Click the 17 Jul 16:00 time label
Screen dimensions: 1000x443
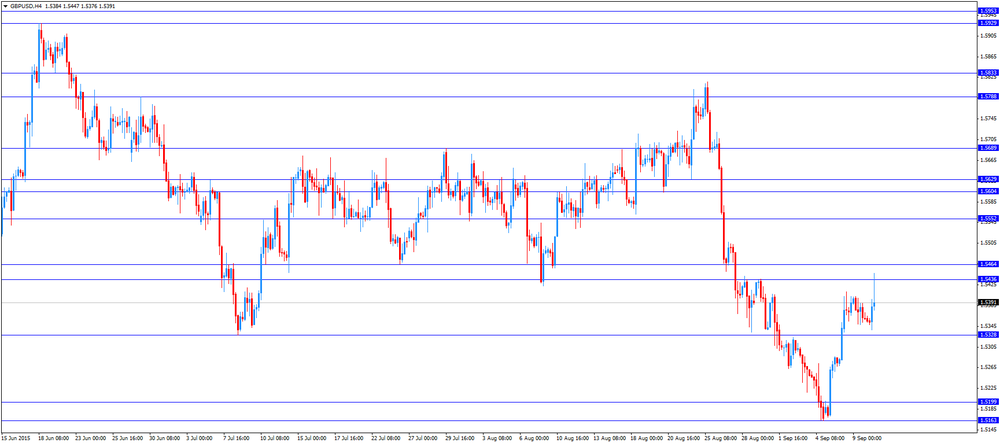coord(349,439)
